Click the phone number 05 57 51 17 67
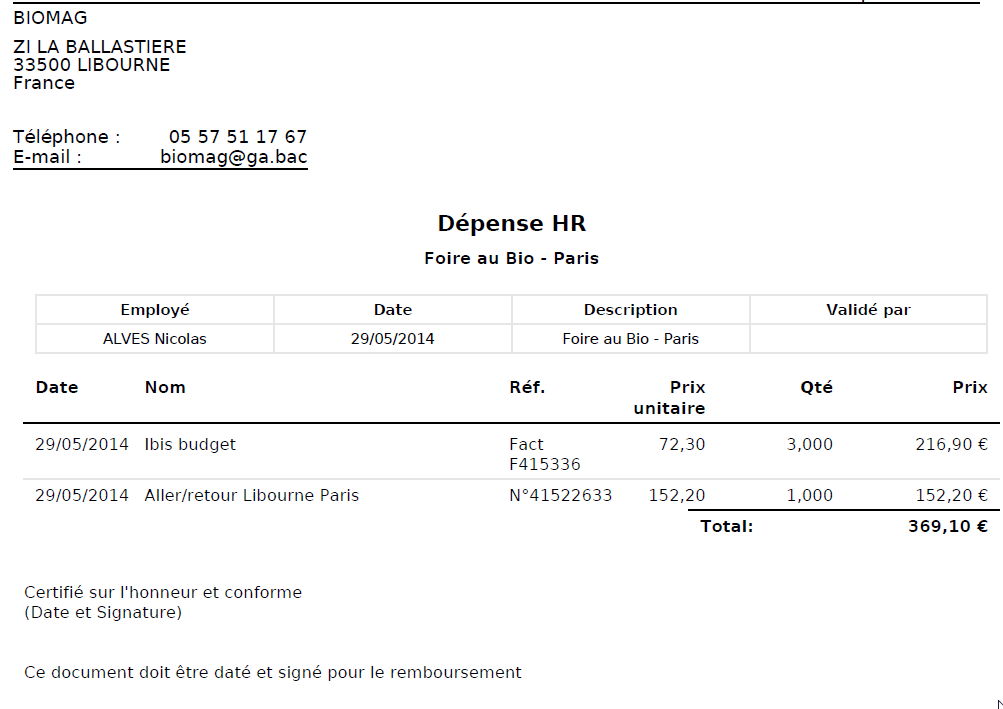 coord(238,137)
